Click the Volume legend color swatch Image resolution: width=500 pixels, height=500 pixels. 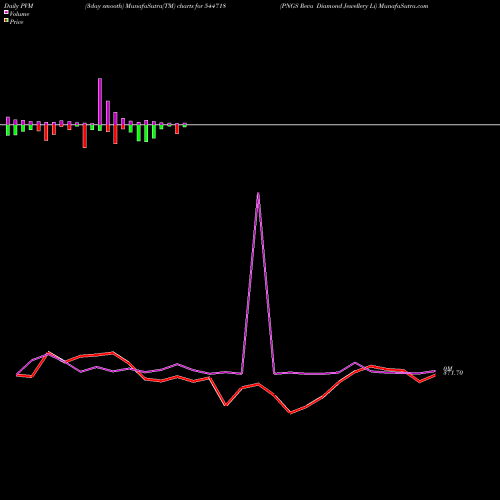click(x=6, y=12)
